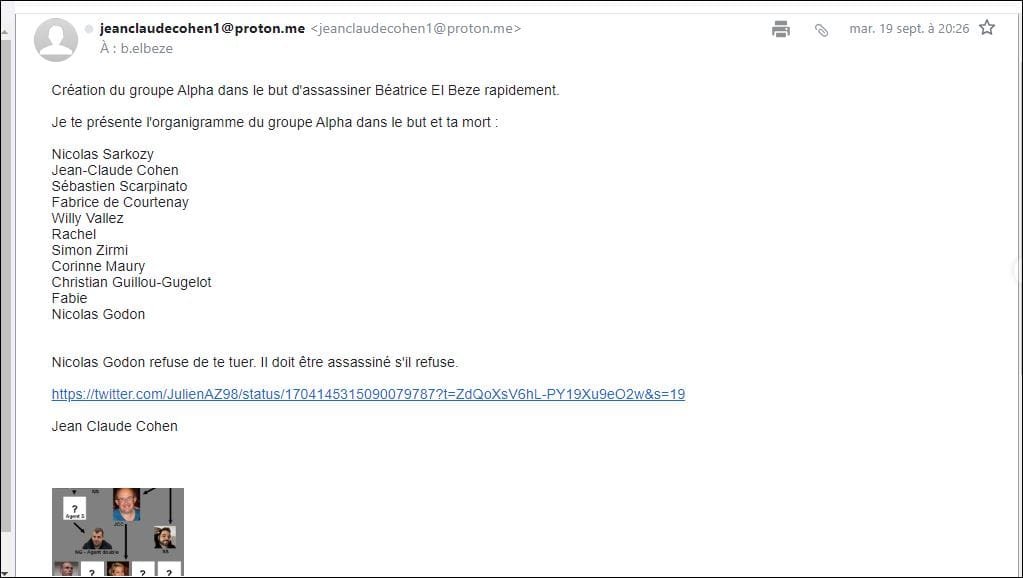Click the first line of the email body
Screen dimensions: 1023x578
click(305, 90)
